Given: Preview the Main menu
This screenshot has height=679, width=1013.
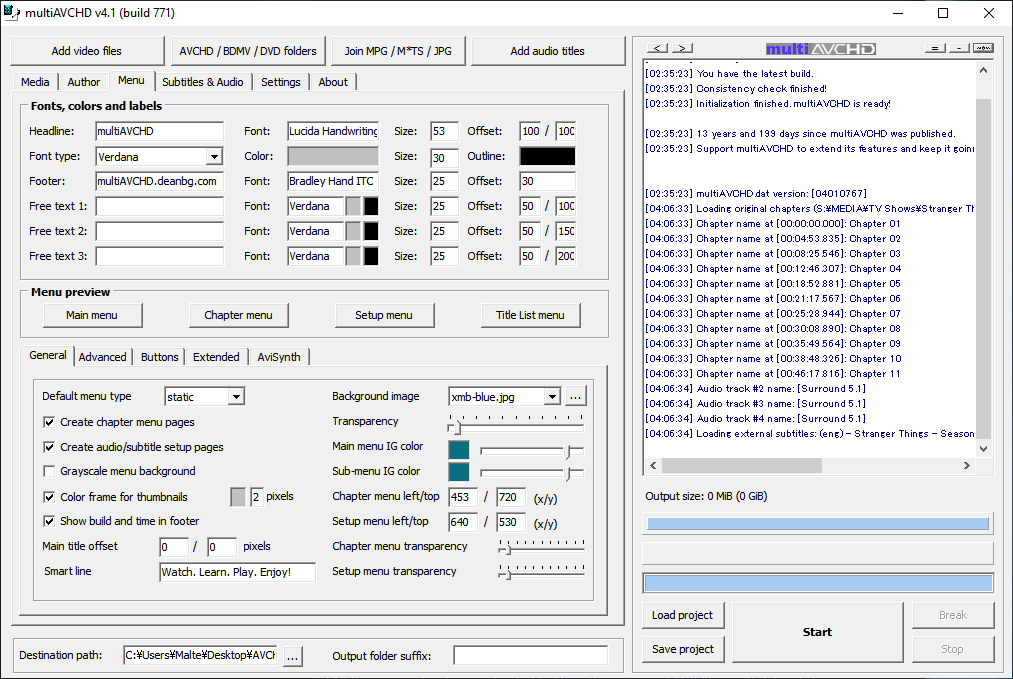Looking at the screenshot, I should click(x=92, y=315).
